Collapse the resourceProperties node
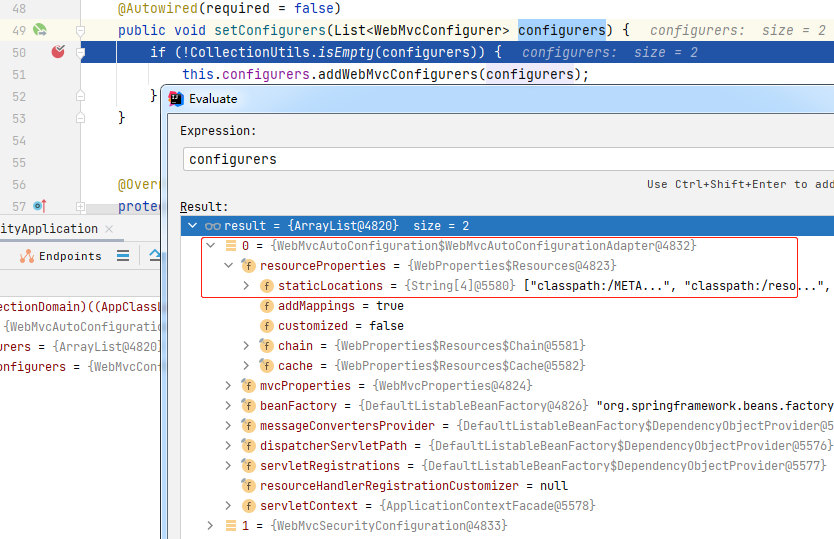834x539 pixels. pos(228,266)
